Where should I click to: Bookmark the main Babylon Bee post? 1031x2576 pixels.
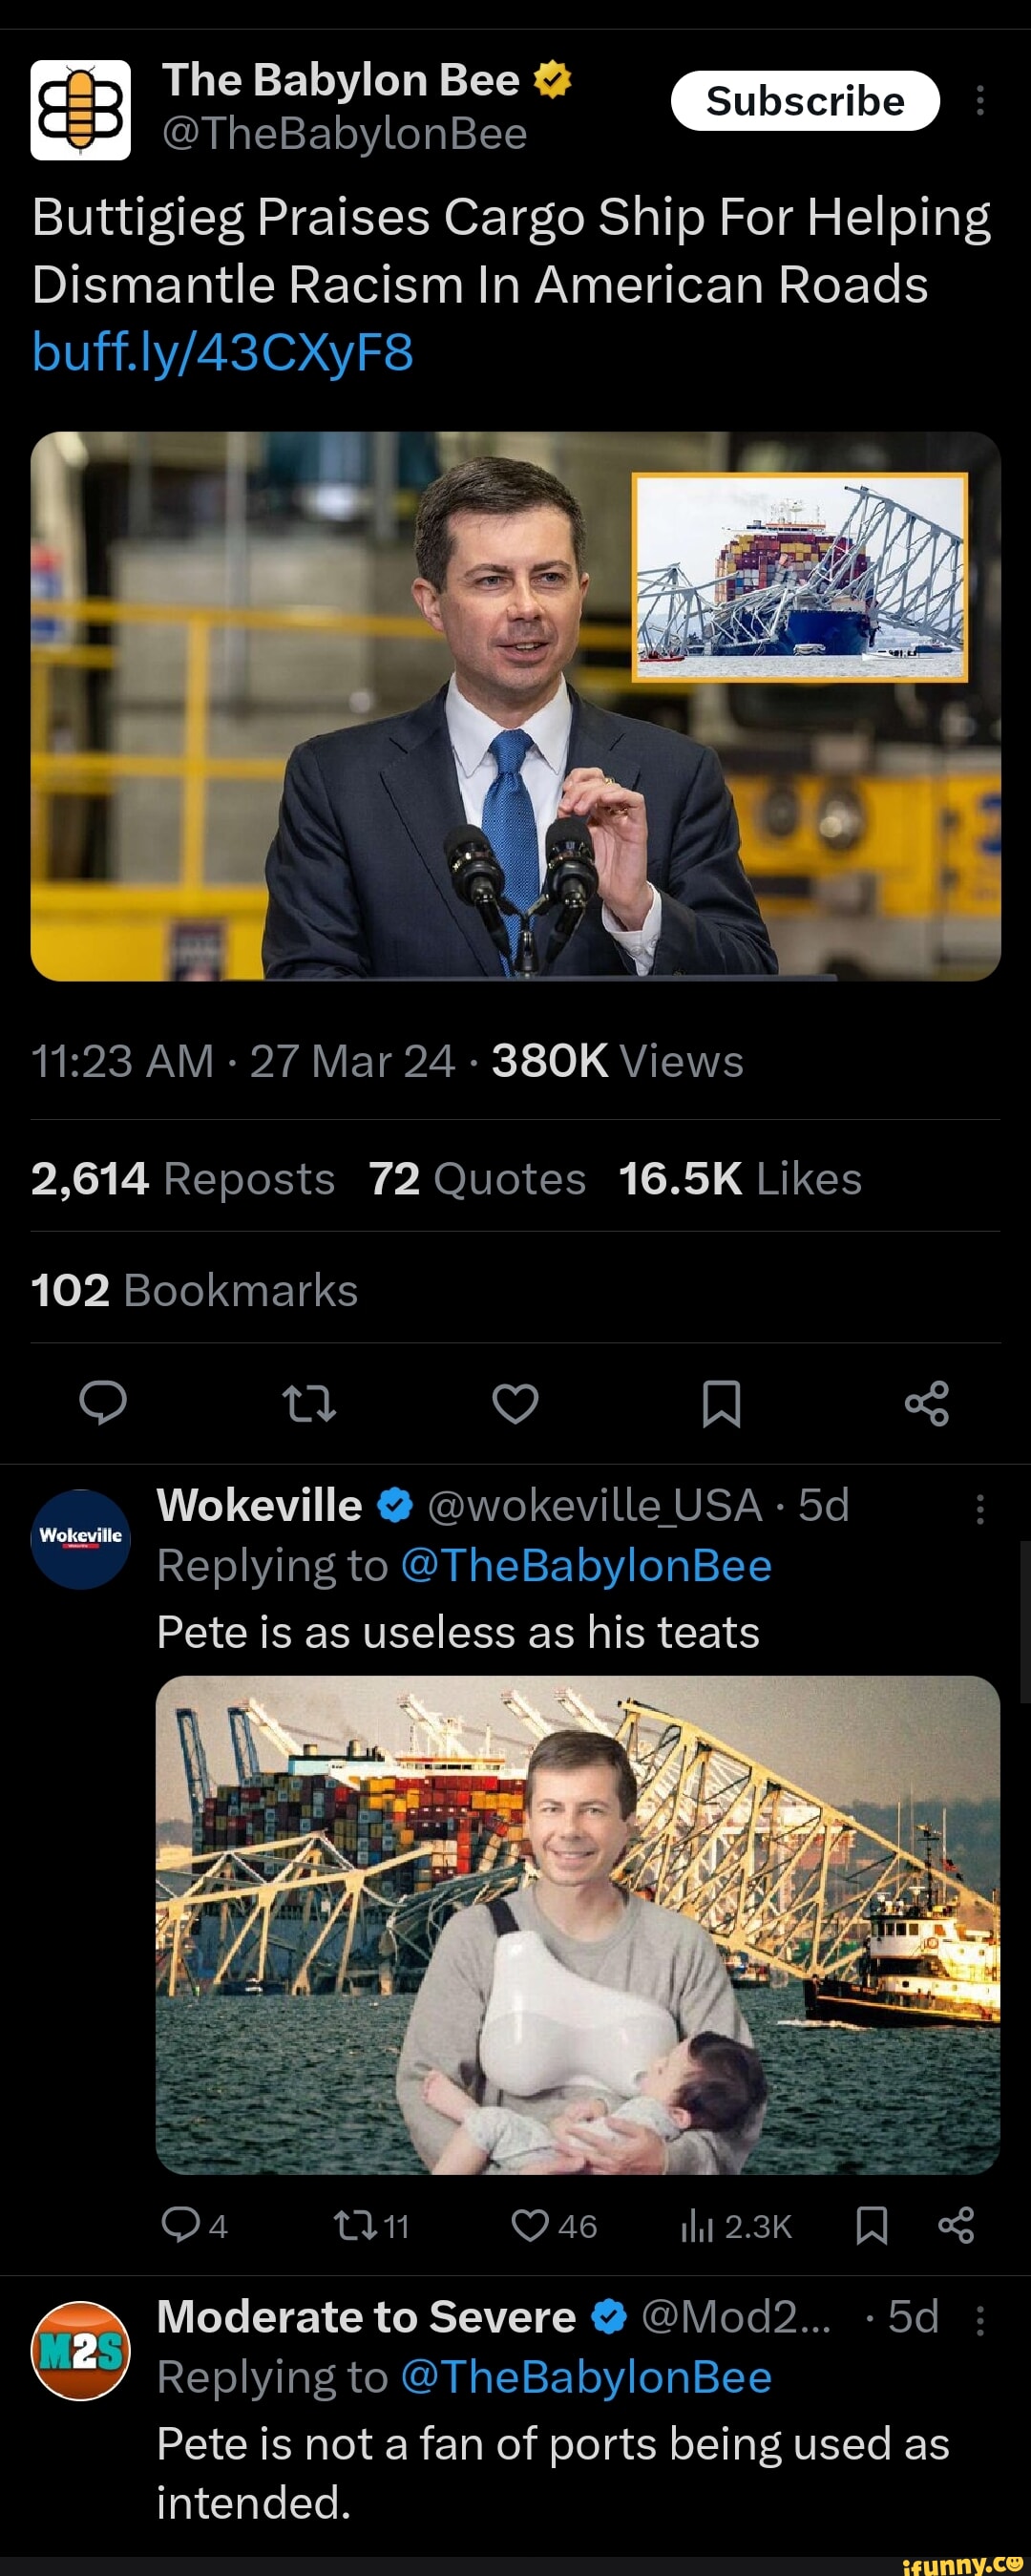[721, 1403]
